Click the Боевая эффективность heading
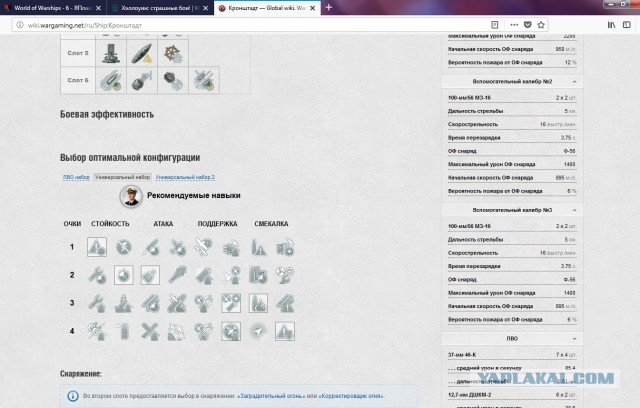This screenshot has width=640, height=408. coord(107,114)
